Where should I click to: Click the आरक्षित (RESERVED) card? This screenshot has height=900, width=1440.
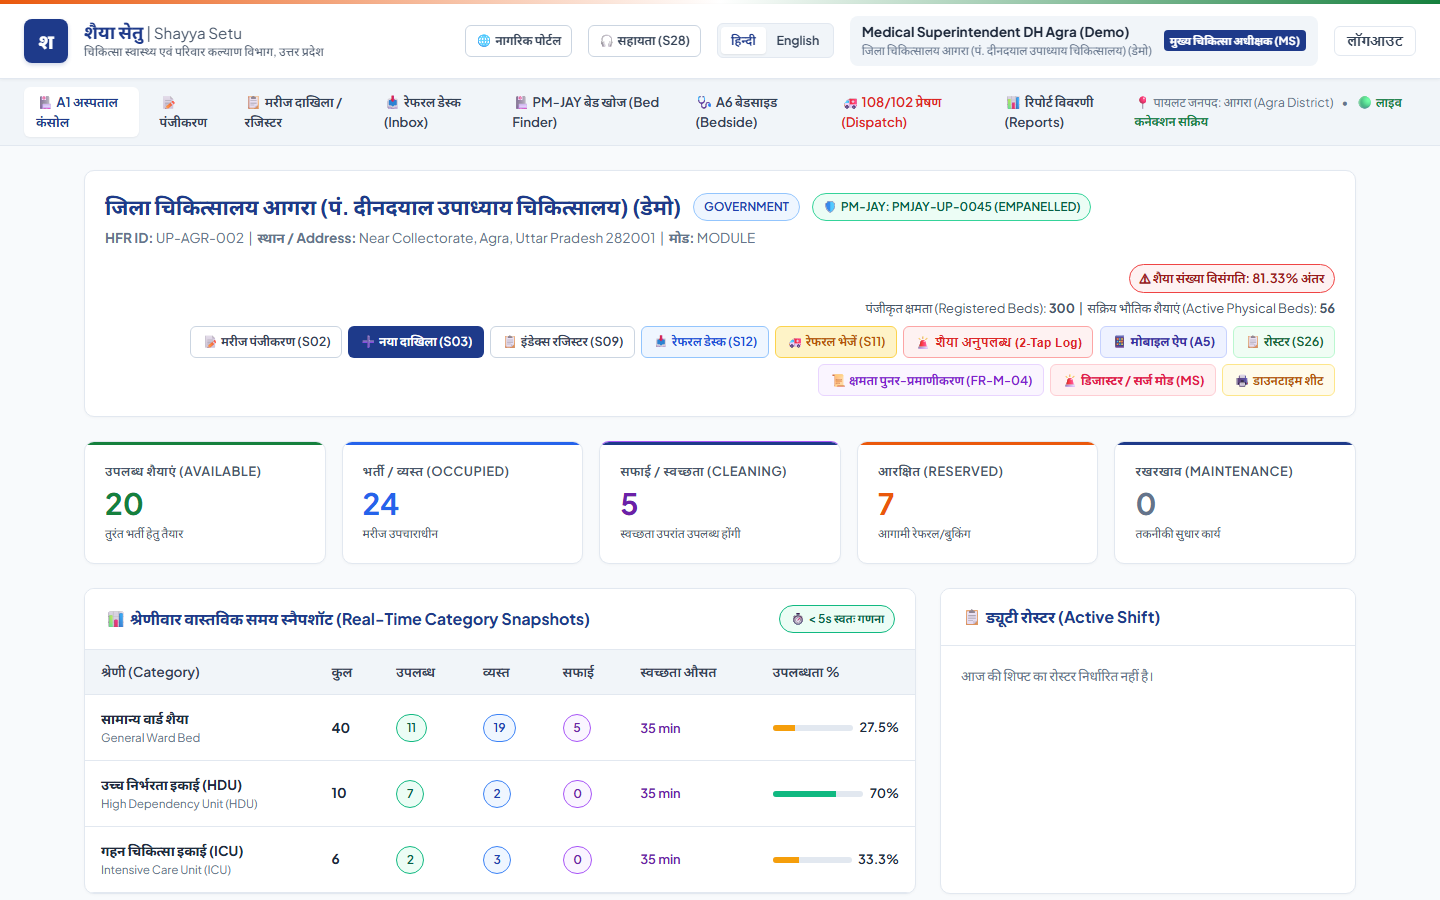coord(977,503)
